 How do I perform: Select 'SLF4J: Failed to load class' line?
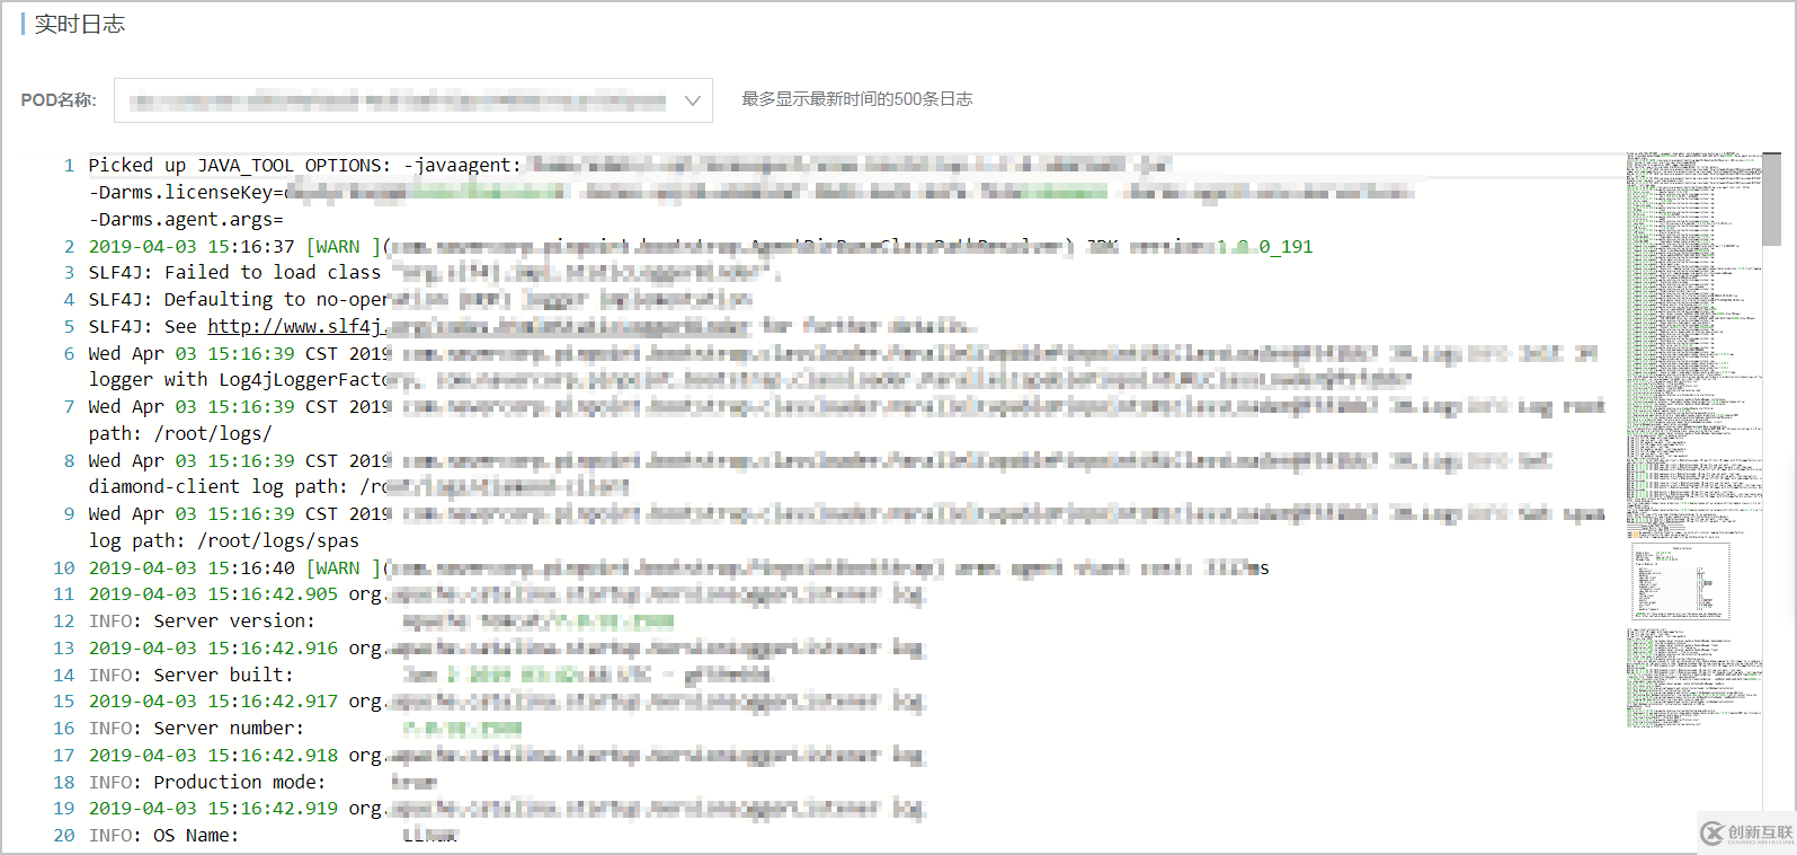(x=434, y=272)
